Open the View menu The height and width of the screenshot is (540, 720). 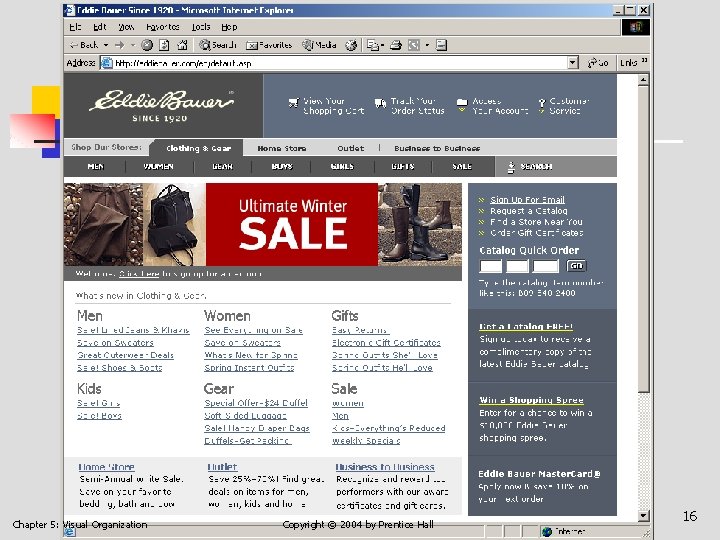point(126,27)
